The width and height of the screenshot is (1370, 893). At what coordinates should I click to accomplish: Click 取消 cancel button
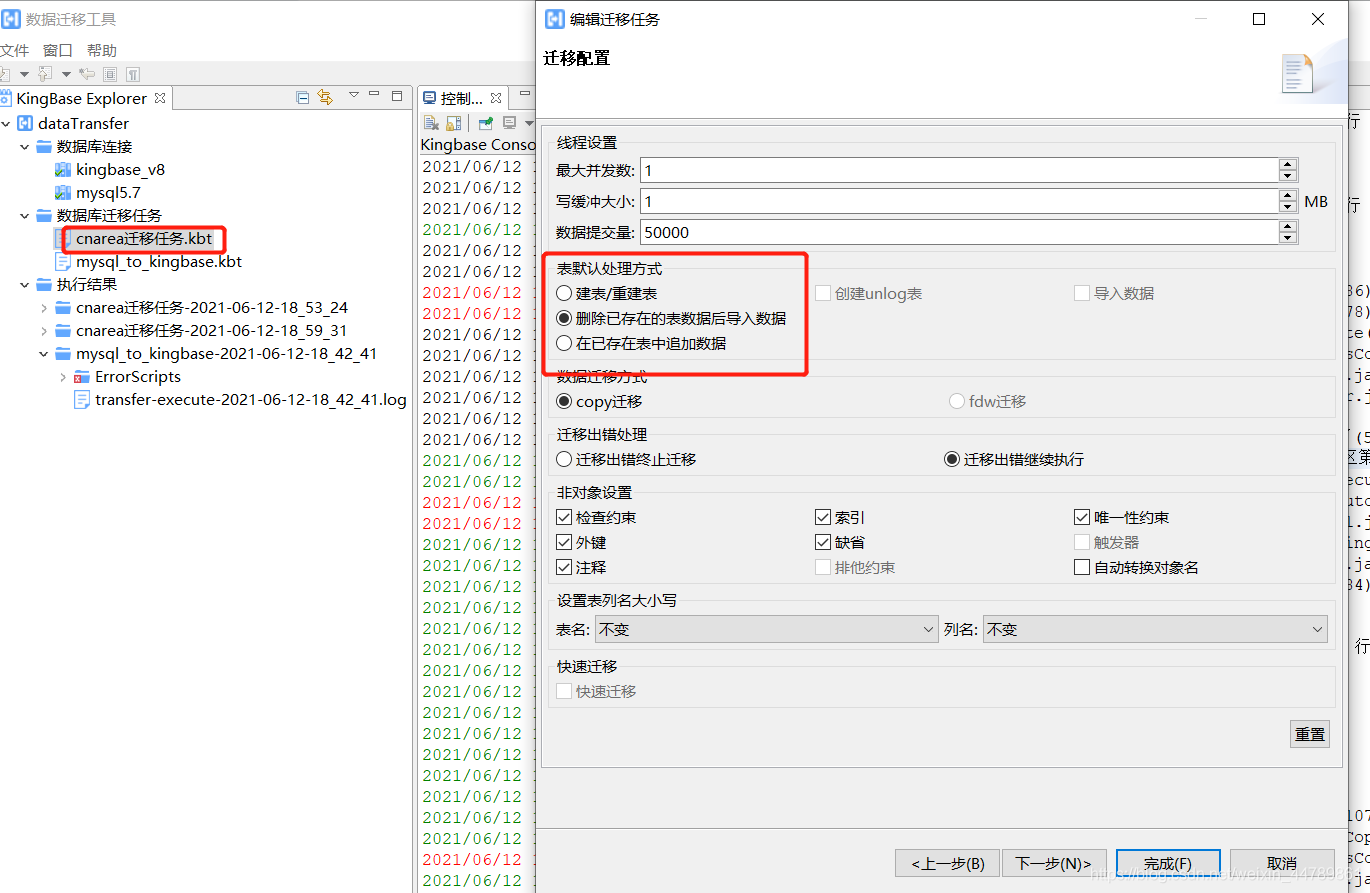(1282, 863)
